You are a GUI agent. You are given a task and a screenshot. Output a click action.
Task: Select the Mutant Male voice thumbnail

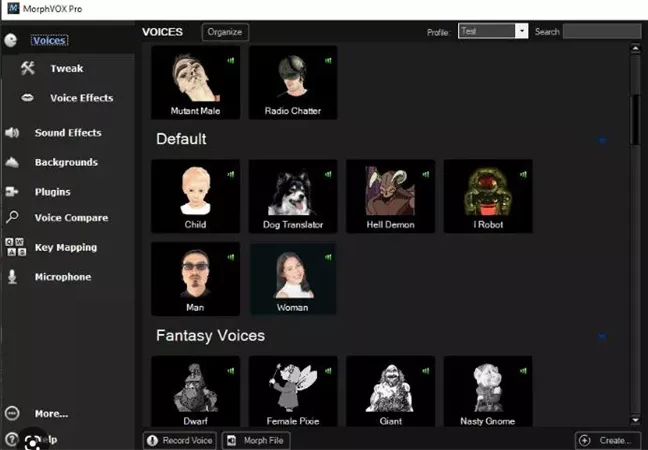pyautogui.click(x=195, y=82)
